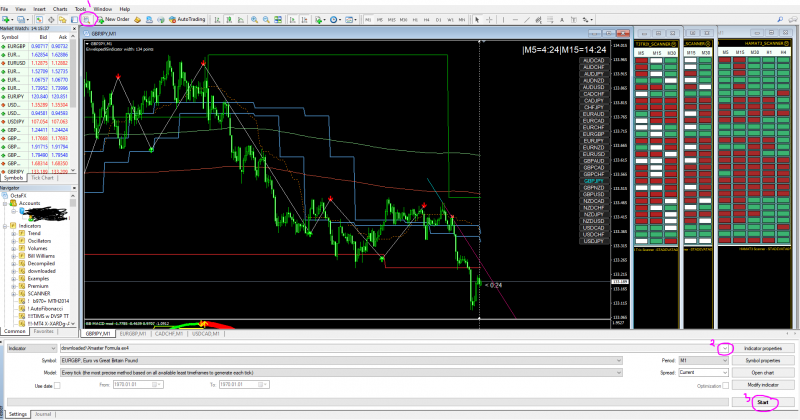This screenshot has height=420, width=800.
Task: Open the Charts menu
Action: (60, 9)
